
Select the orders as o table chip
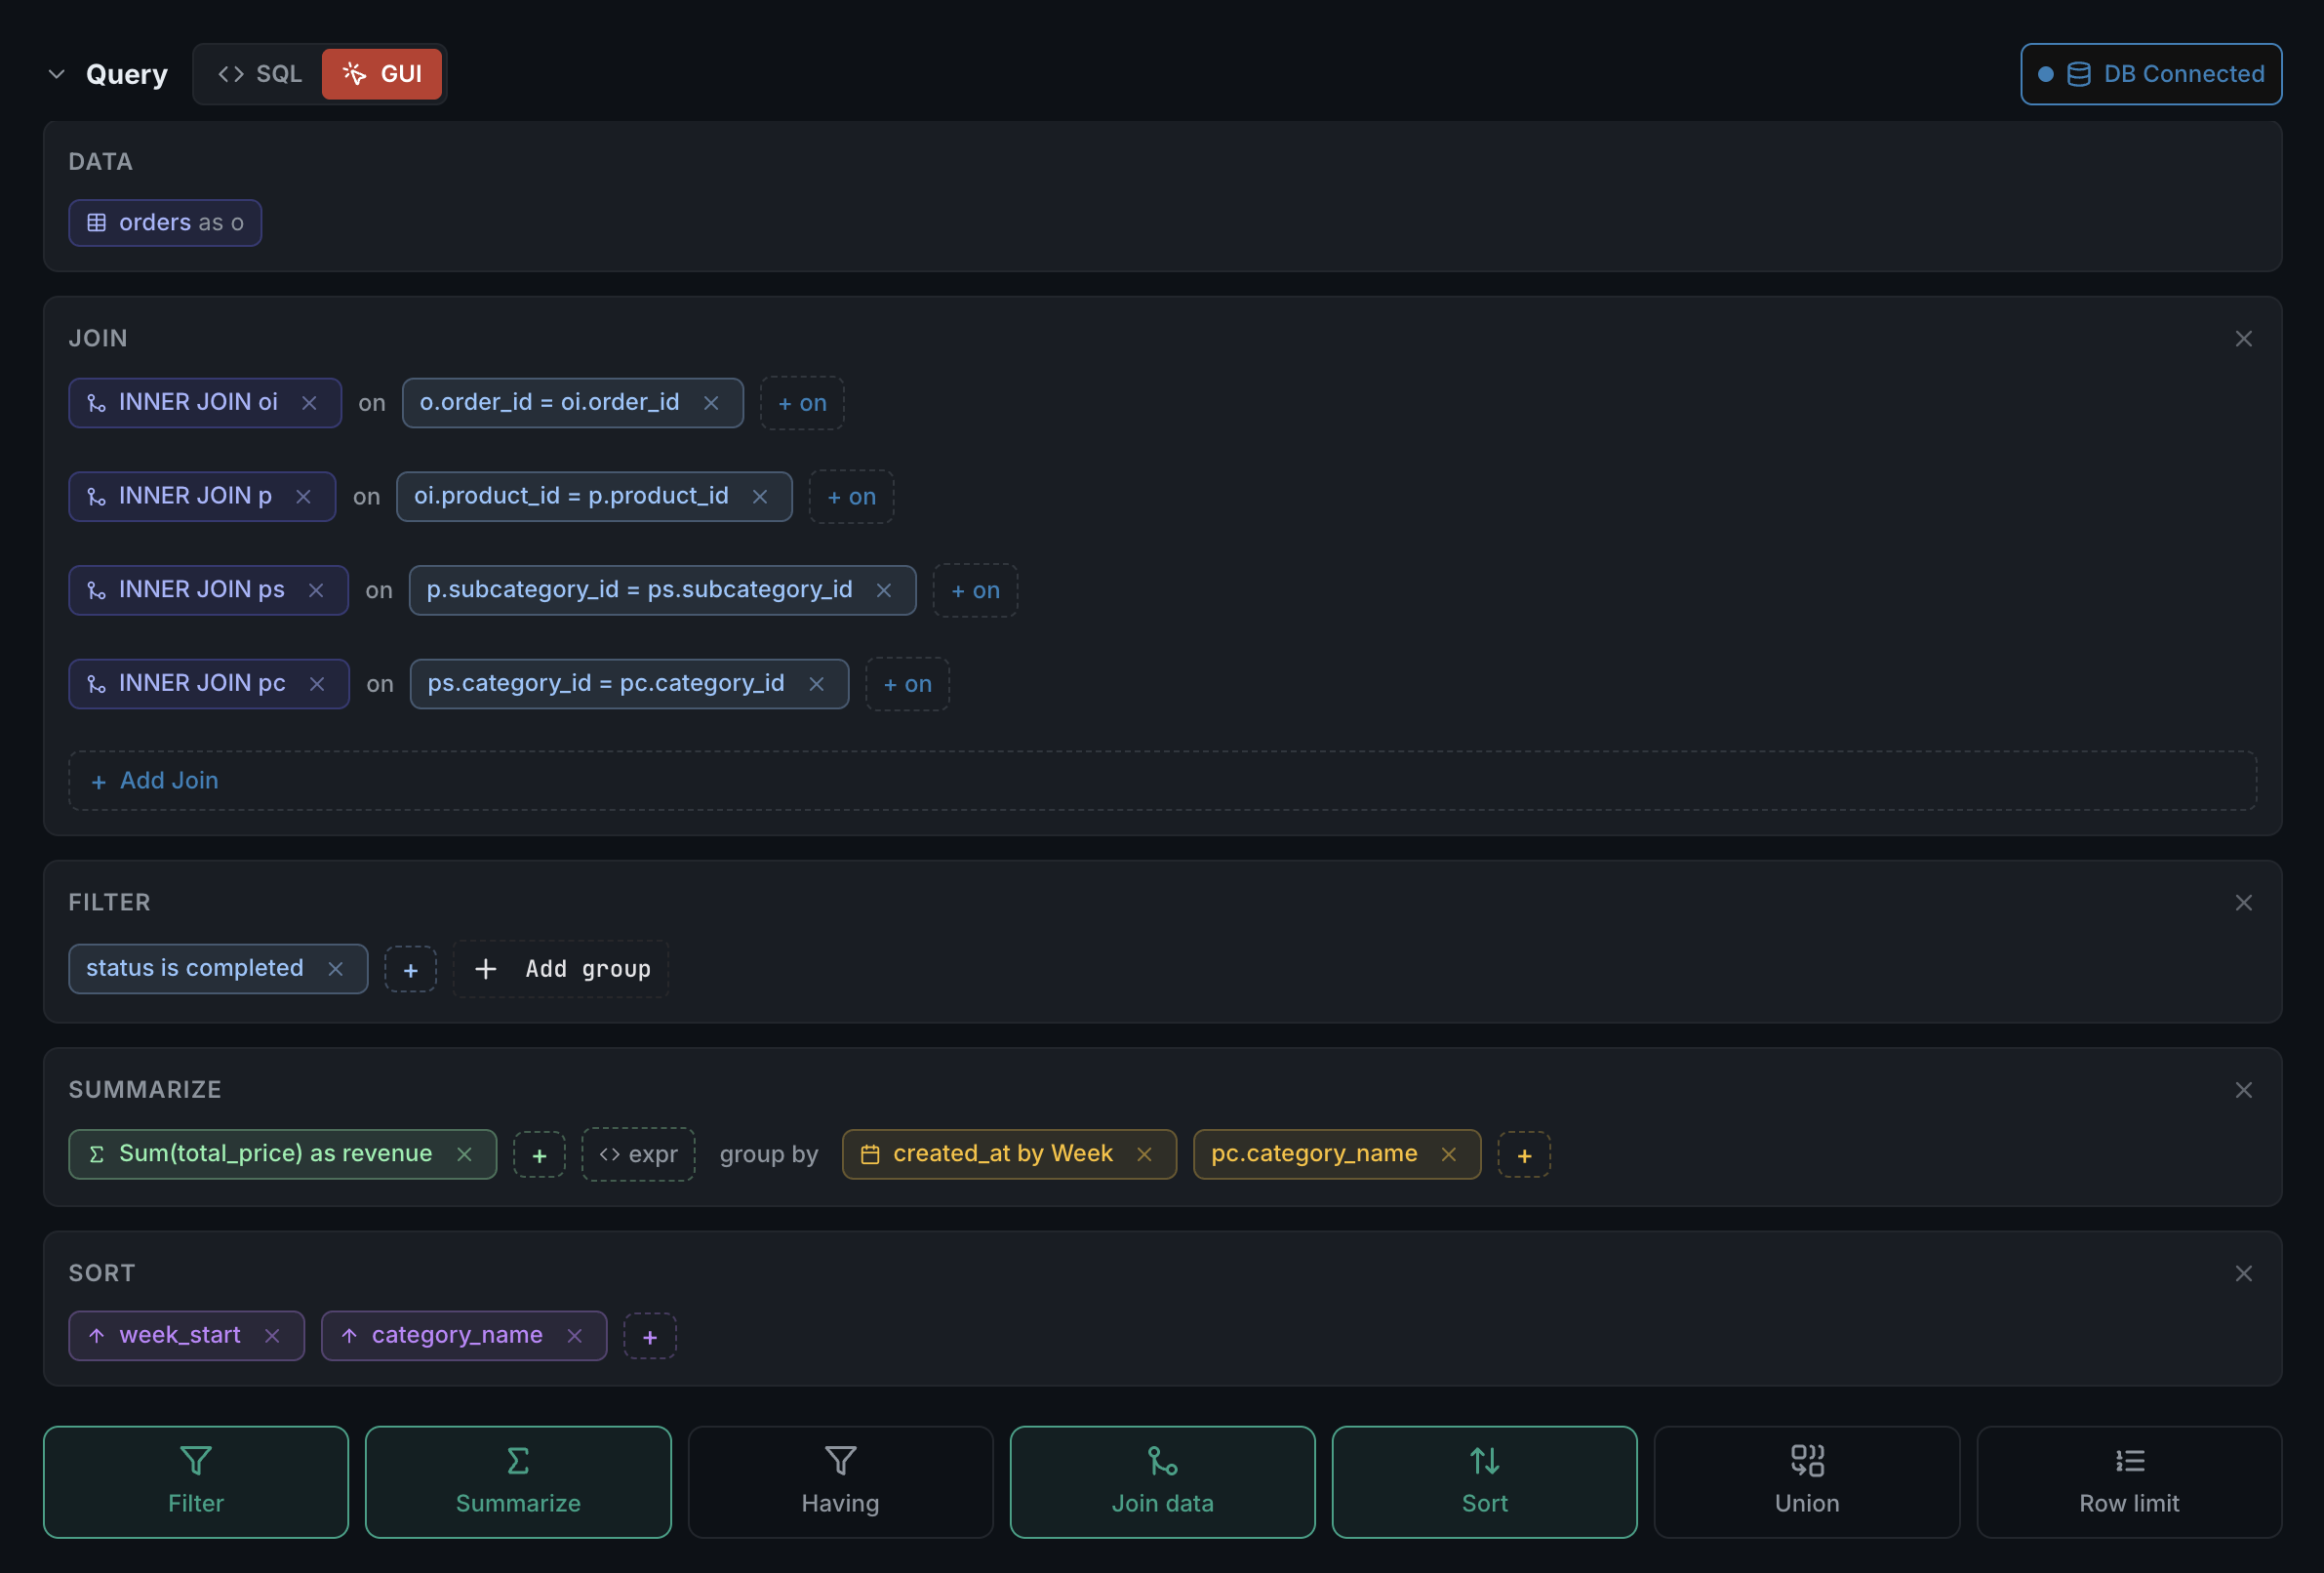[165, 223]
